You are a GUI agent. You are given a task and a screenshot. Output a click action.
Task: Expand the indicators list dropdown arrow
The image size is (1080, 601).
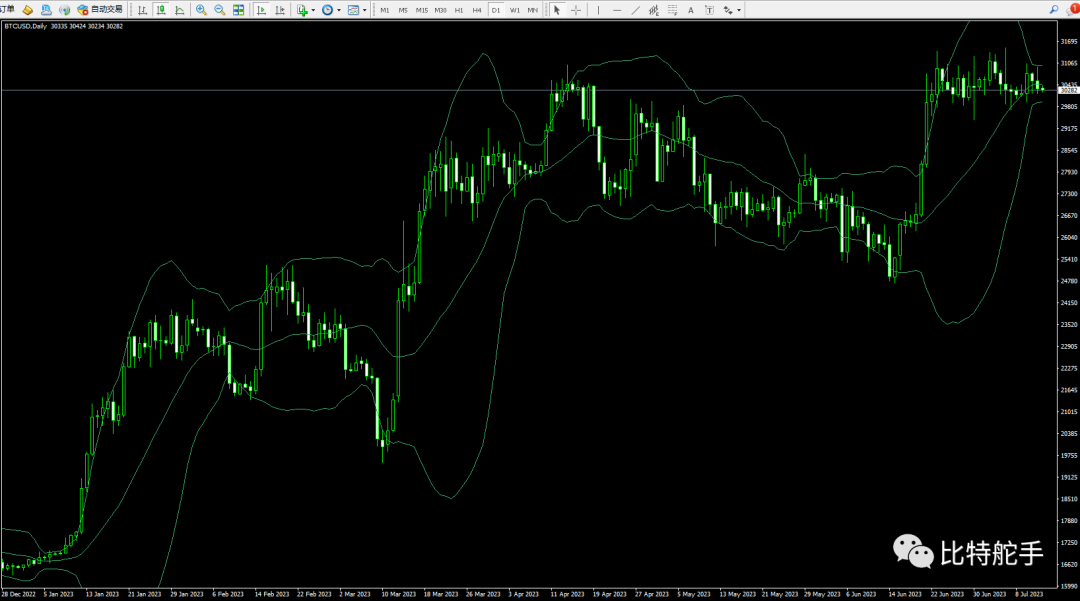313,10
